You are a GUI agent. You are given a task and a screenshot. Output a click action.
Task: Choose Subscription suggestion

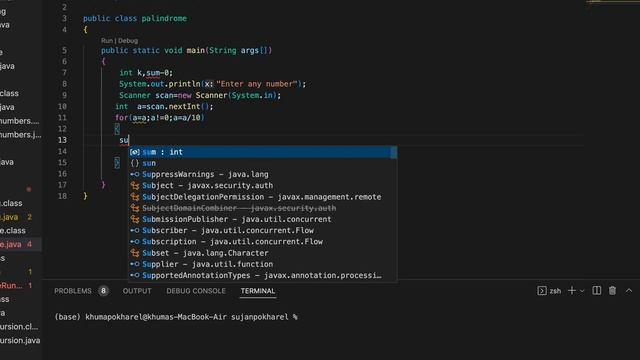pos(262,242)
